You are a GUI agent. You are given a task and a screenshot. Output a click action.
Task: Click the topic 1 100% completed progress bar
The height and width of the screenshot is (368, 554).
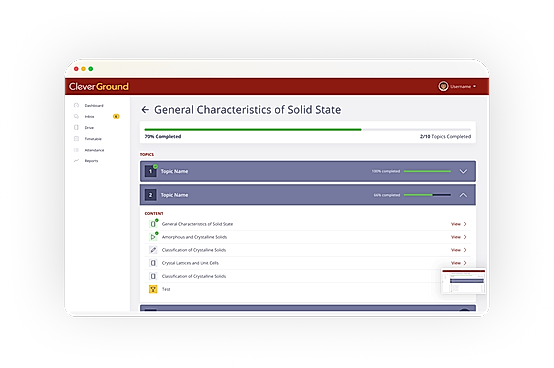(427, 171)
